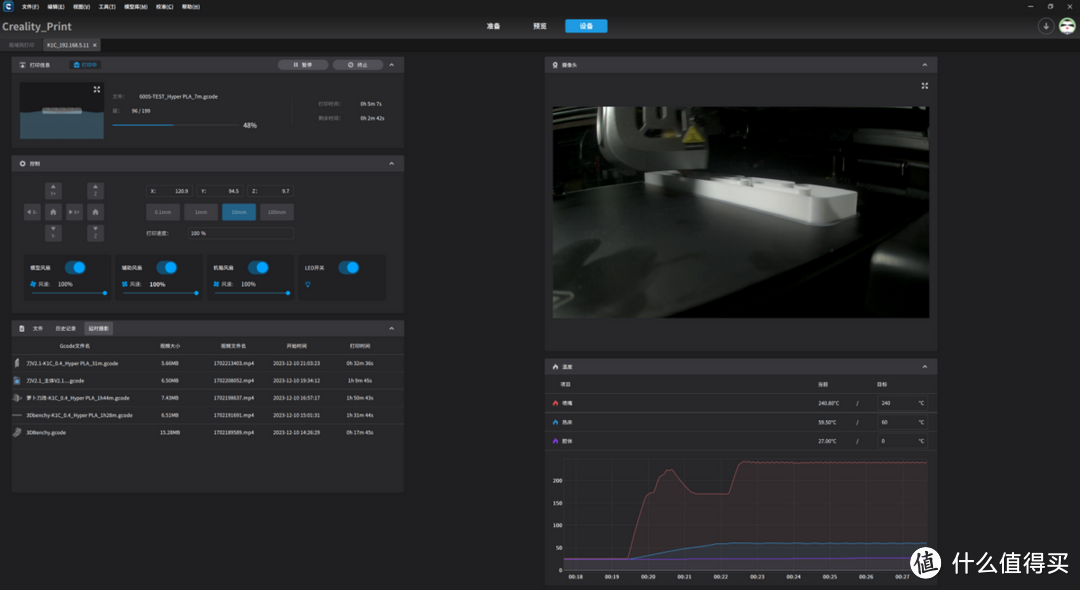Click the live camera video feed
The width and height of the screenshot is (1080, 590).
[x=740, y=212]
